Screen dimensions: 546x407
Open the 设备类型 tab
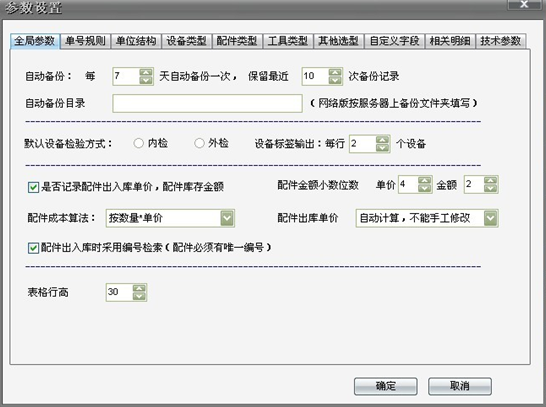187,41
